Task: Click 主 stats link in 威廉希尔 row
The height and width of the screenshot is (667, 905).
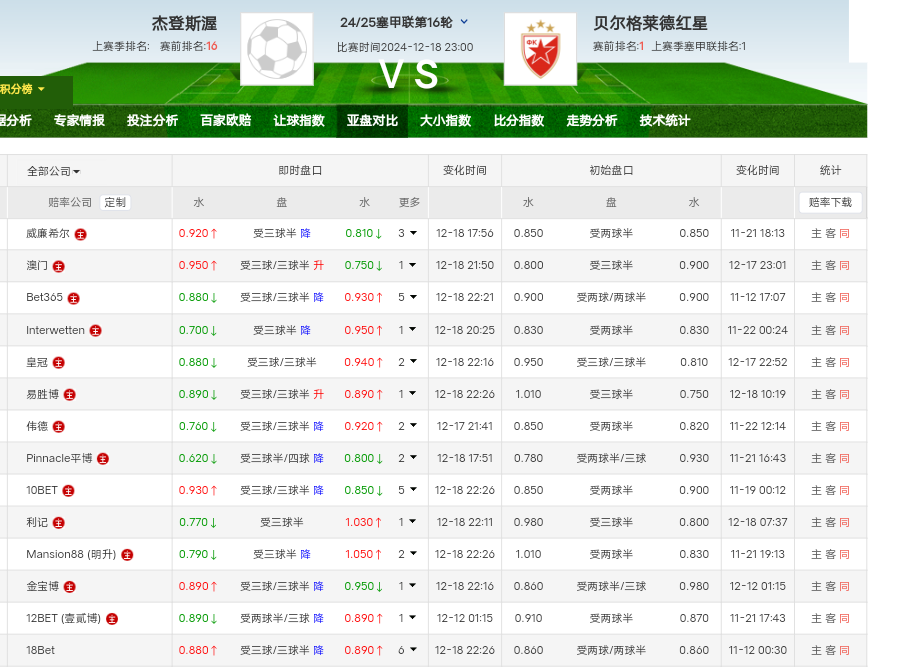Action: click(x=816, y=234)
